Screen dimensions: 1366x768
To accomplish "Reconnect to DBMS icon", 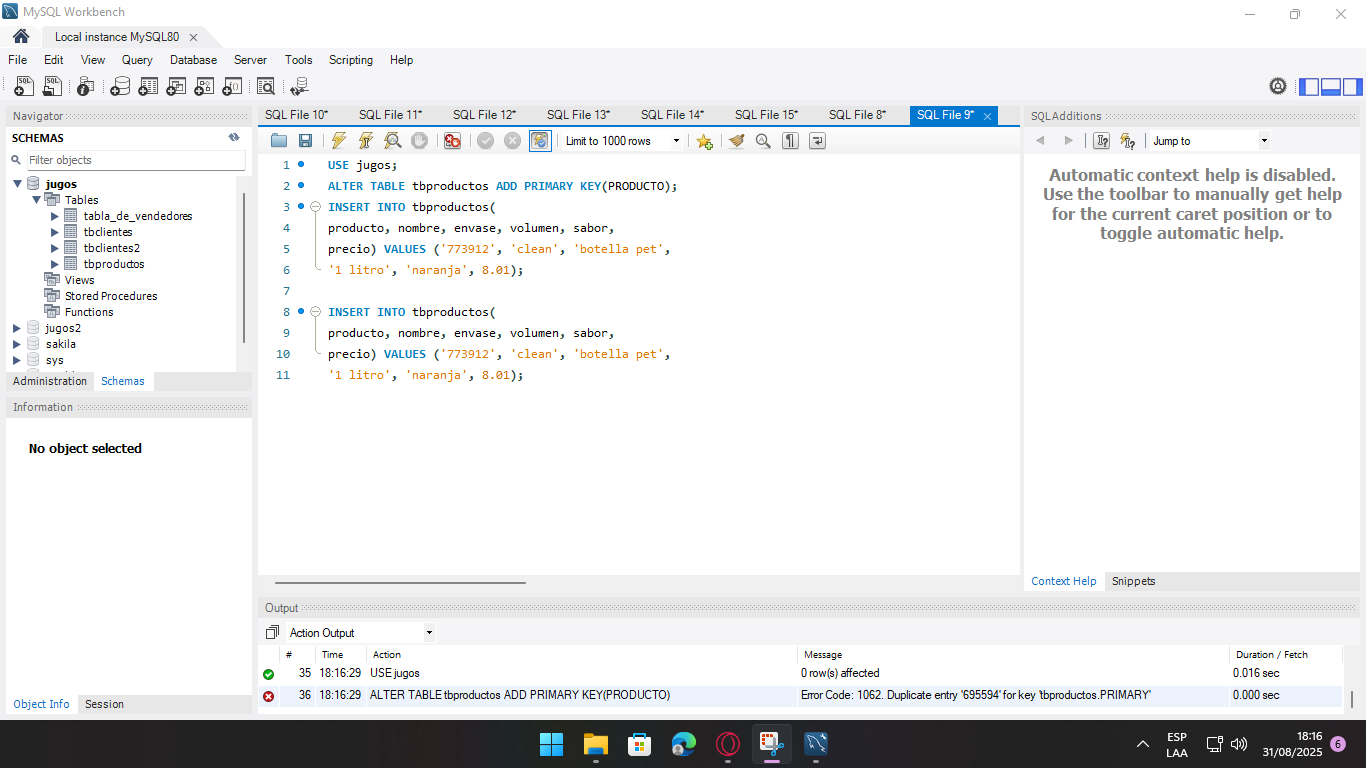I will [x=299, y=86].
